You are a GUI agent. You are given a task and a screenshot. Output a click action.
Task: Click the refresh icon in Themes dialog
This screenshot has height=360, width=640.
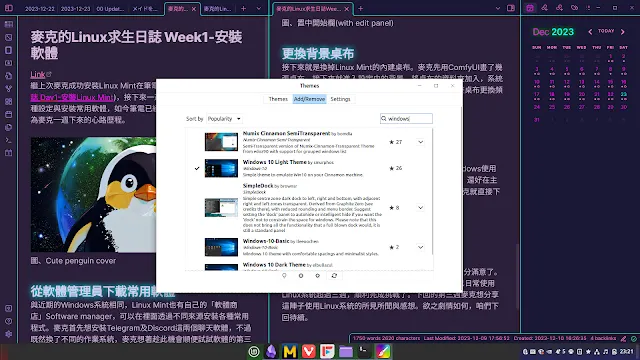(x=334, y=276)
